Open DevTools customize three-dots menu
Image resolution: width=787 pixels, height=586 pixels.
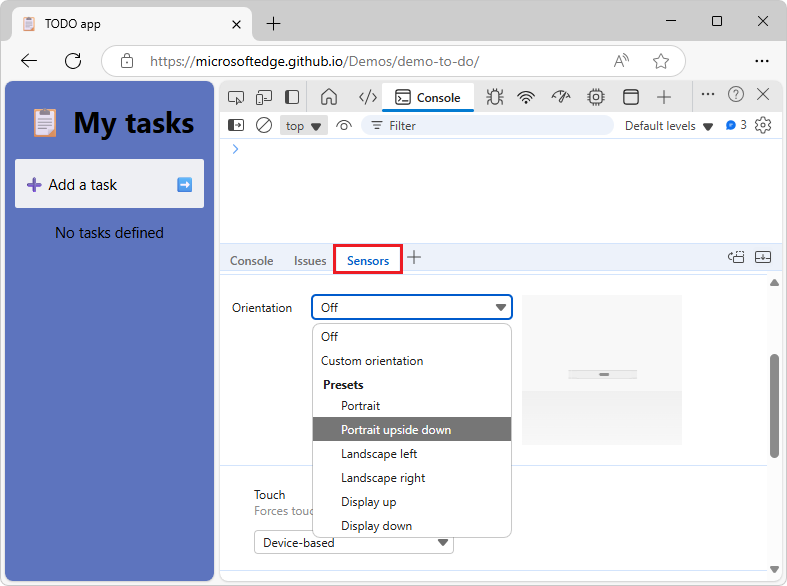coord(708,94)
